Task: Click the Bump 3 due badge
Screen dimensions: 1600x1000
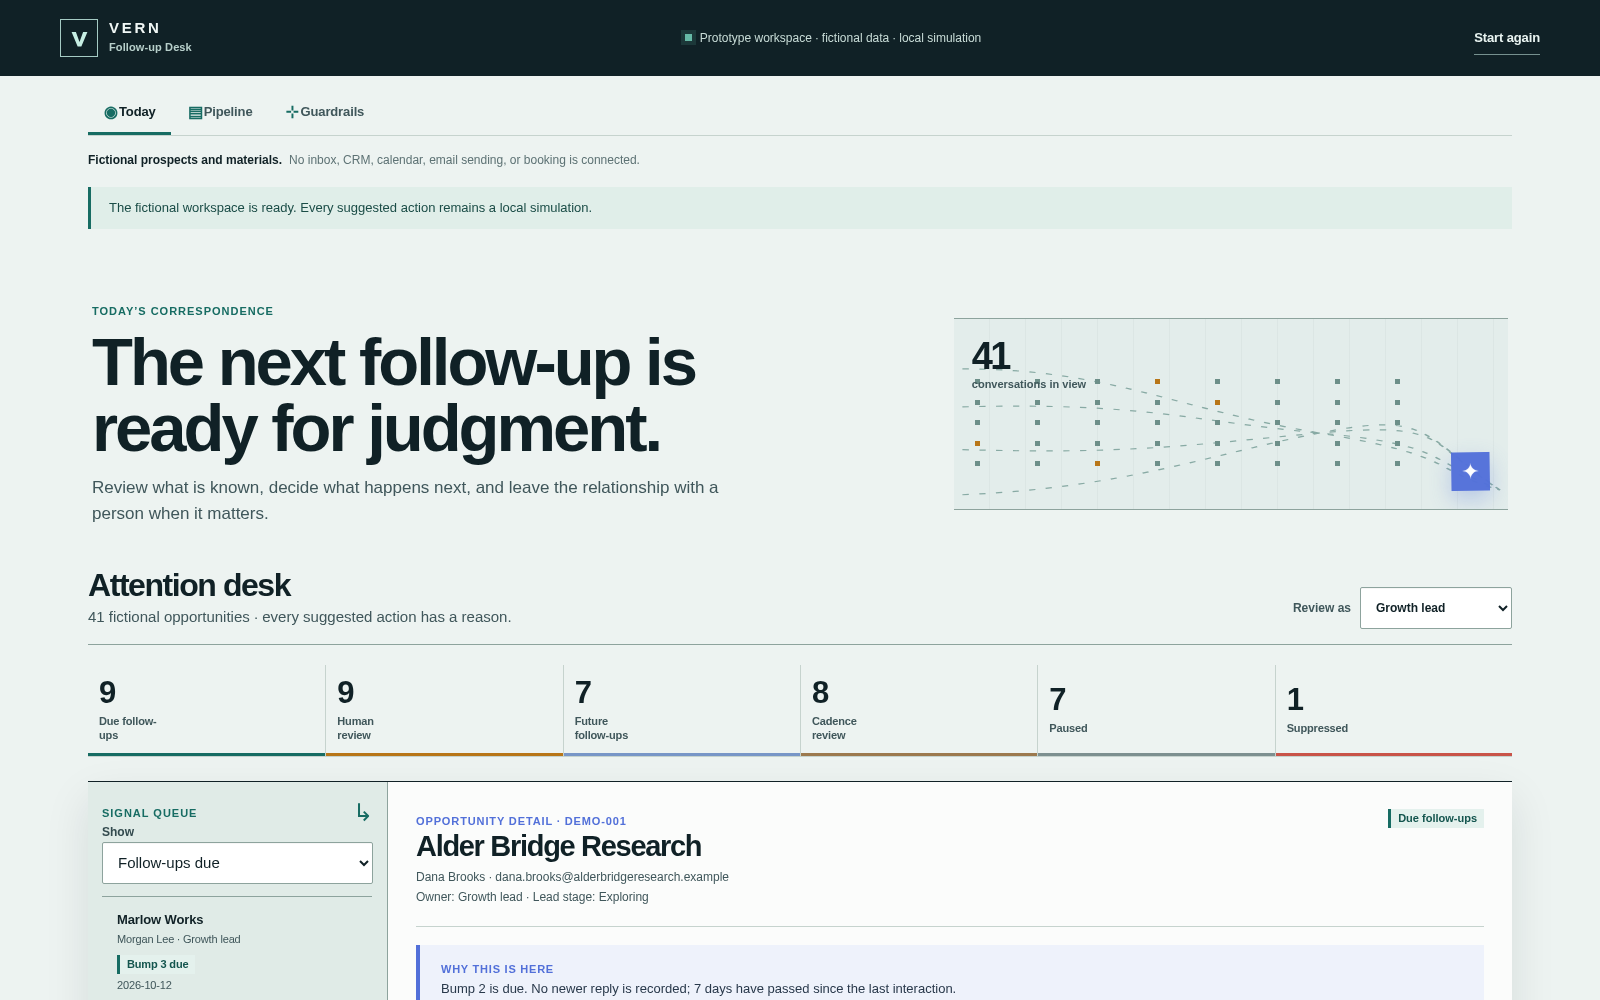Action: (x=157, y=964)
